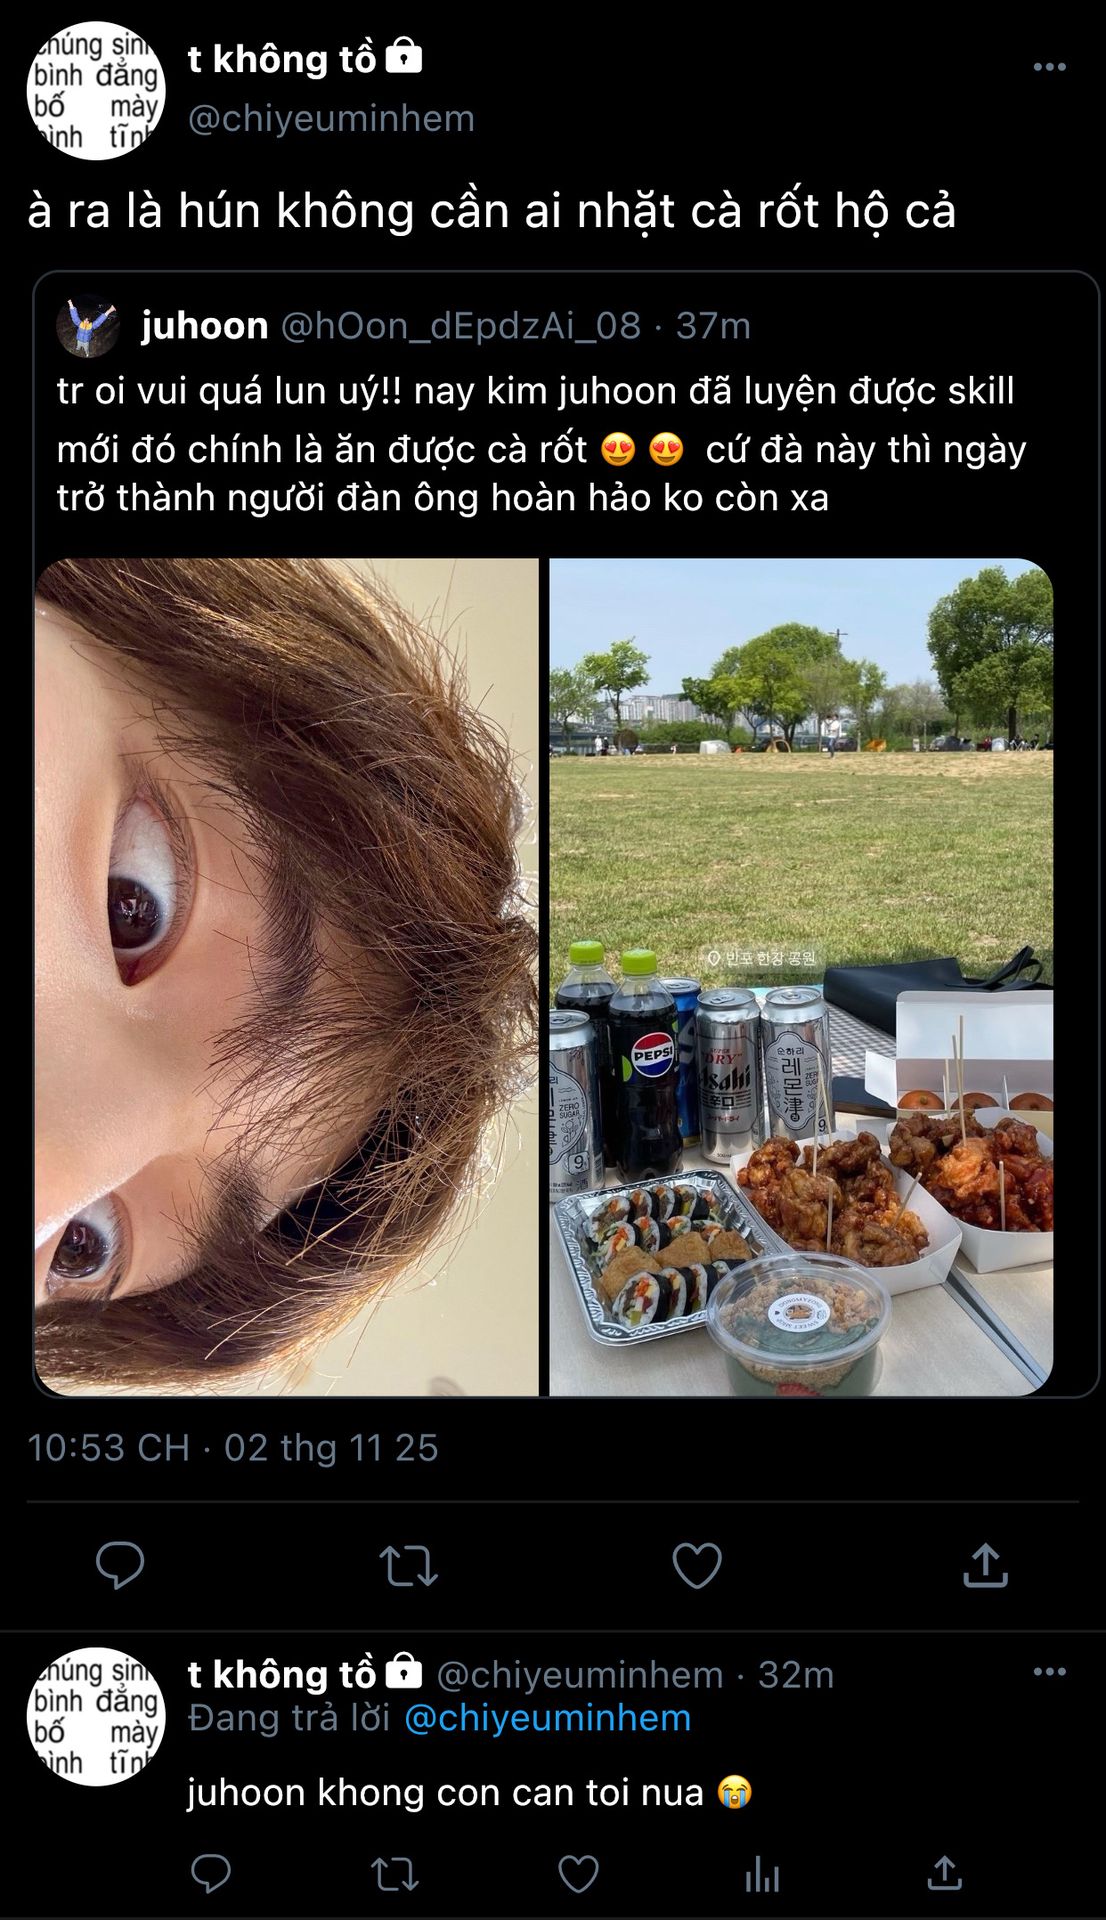Screen dimensions: 1106x1920
Task: Reply to the 'juhoon khong con can' tweet
Action: coord(210,1873)
